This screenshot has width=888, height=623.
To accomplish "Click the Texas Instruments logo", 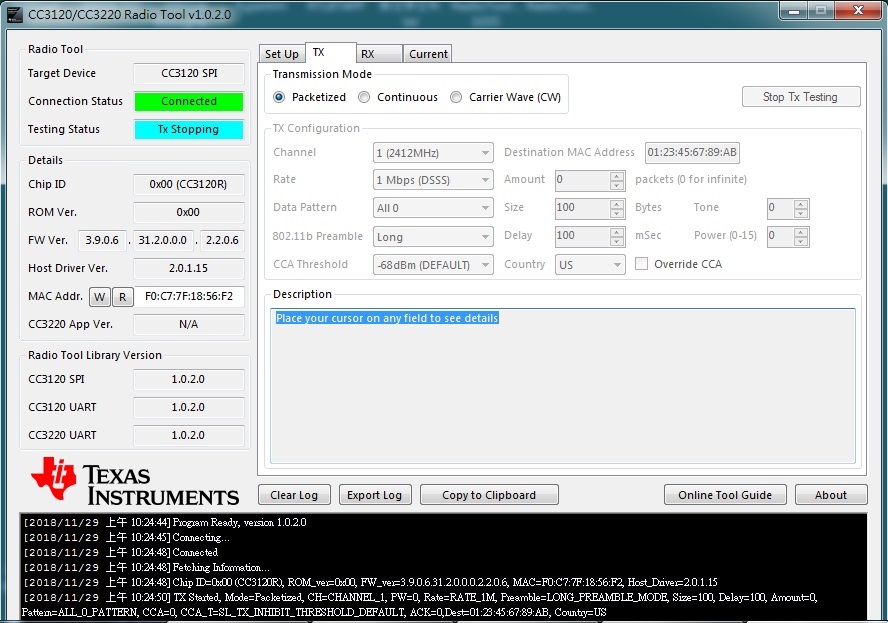I will [135, 481].
